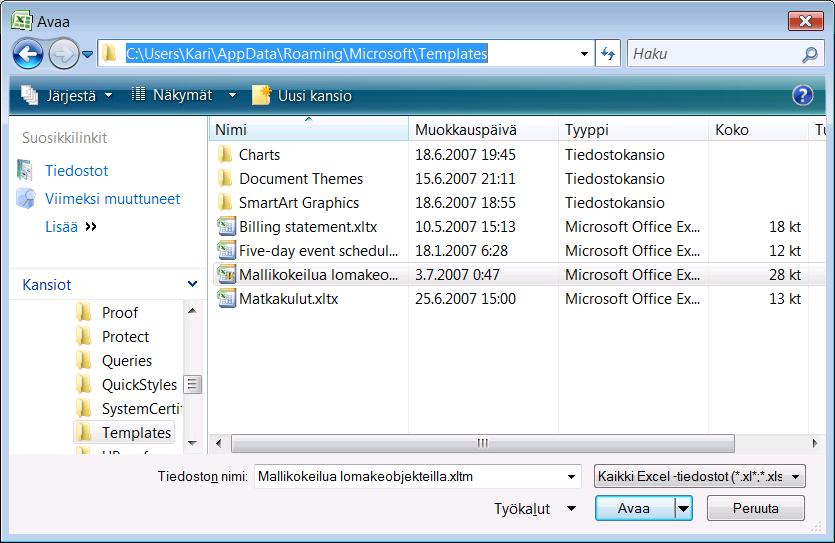Screen dimensions: 835x543
Task: Open the Tiedostot favorite link
Action: point(76,171)
